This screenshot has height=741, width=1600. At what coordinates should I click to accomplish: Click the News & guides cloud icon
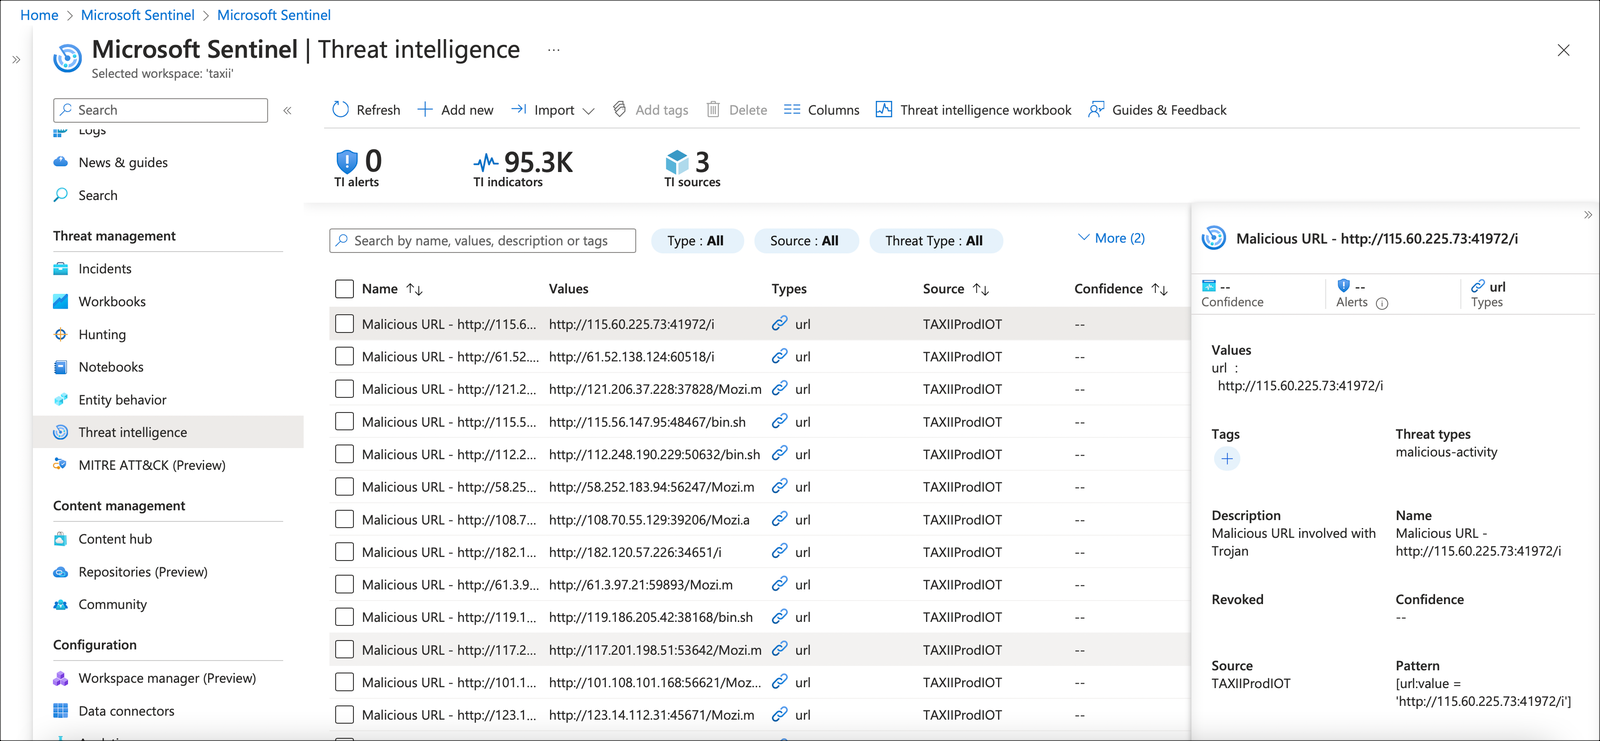[61, 162]
